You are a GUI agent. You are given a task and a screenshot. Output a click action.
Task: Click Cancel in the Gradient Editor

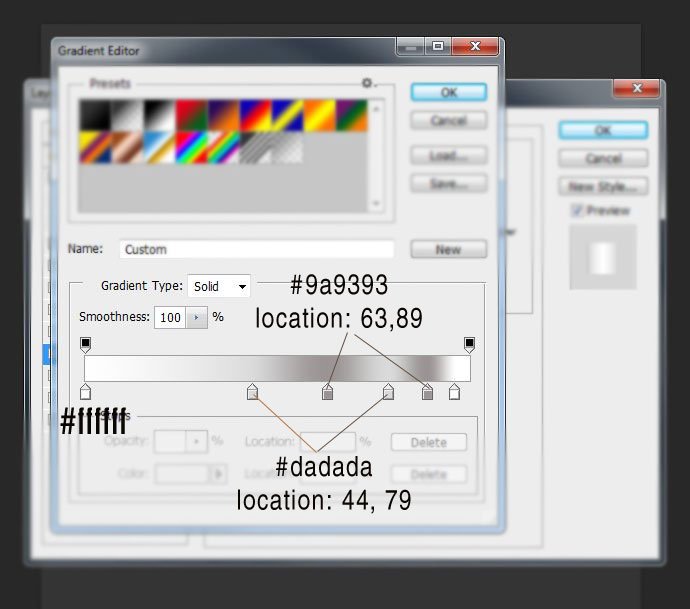click(x=448, y=120)
